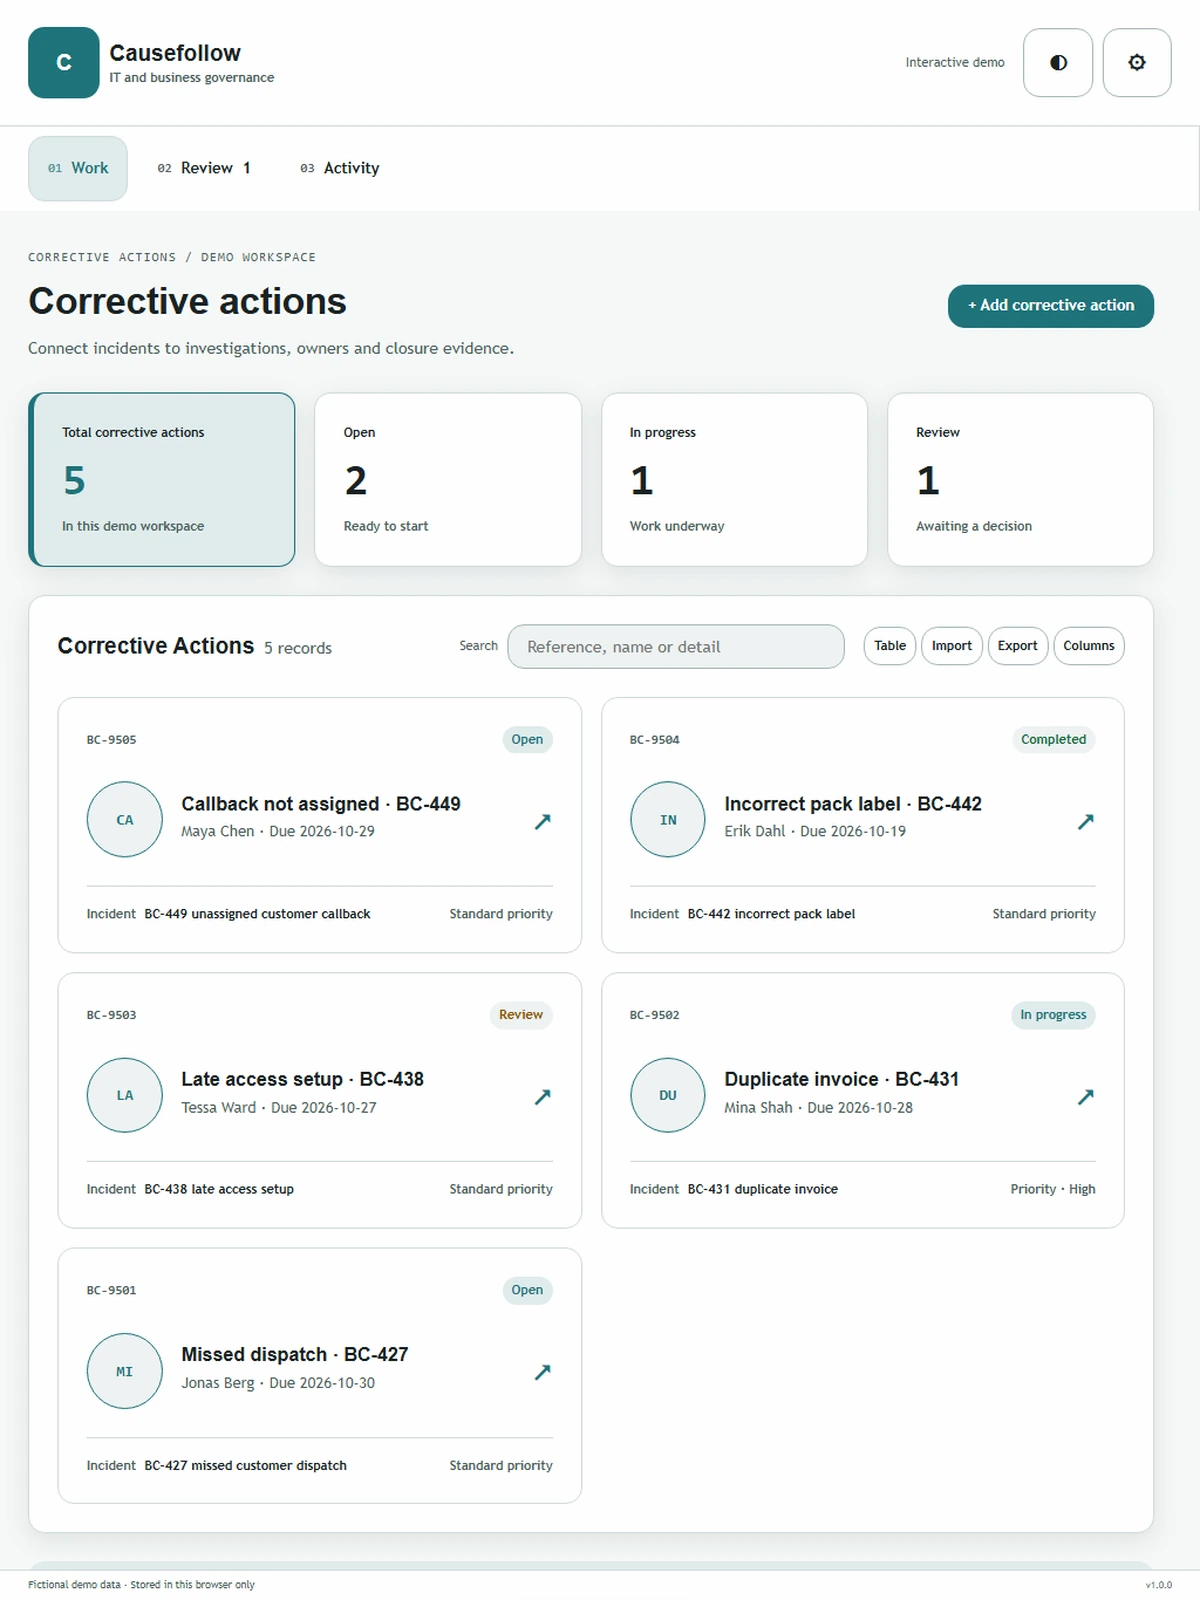Filter by the In progress summary card
The height and width of the screenshot is (1600, 1200).
734,479
